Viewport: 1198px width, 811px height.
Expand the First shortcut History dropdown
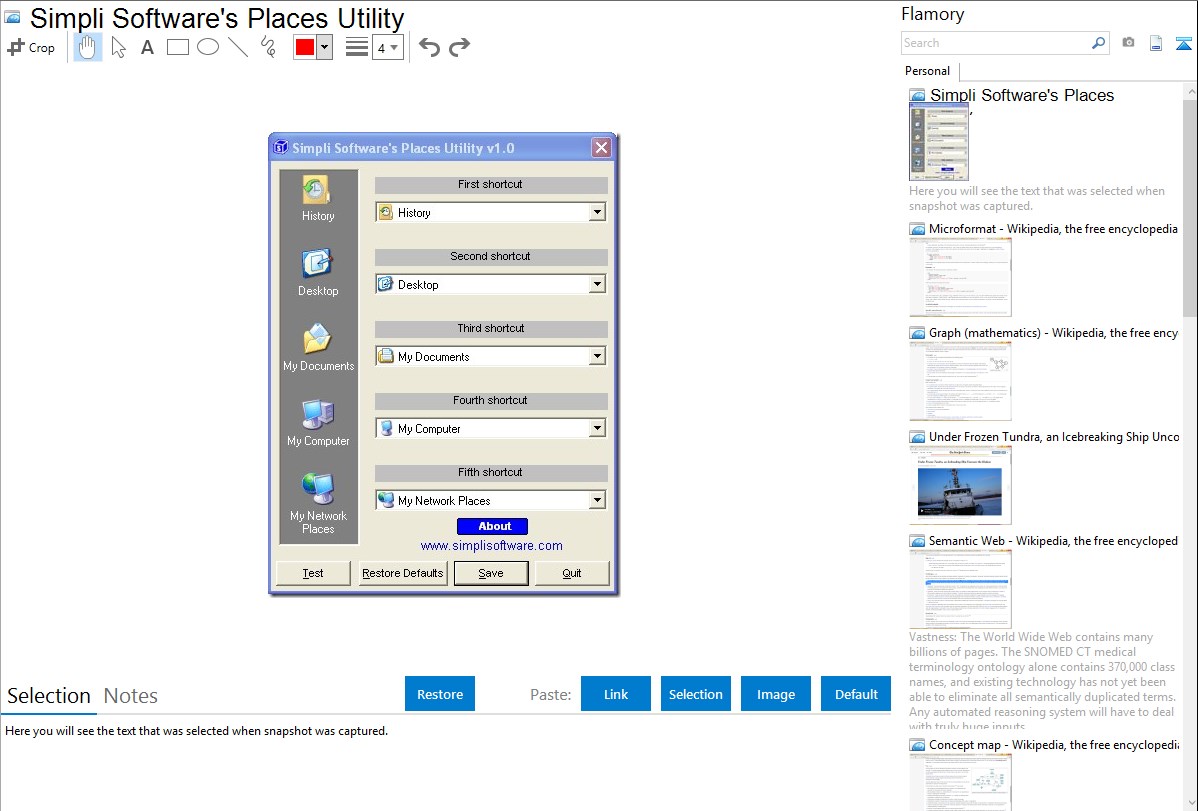597,212
